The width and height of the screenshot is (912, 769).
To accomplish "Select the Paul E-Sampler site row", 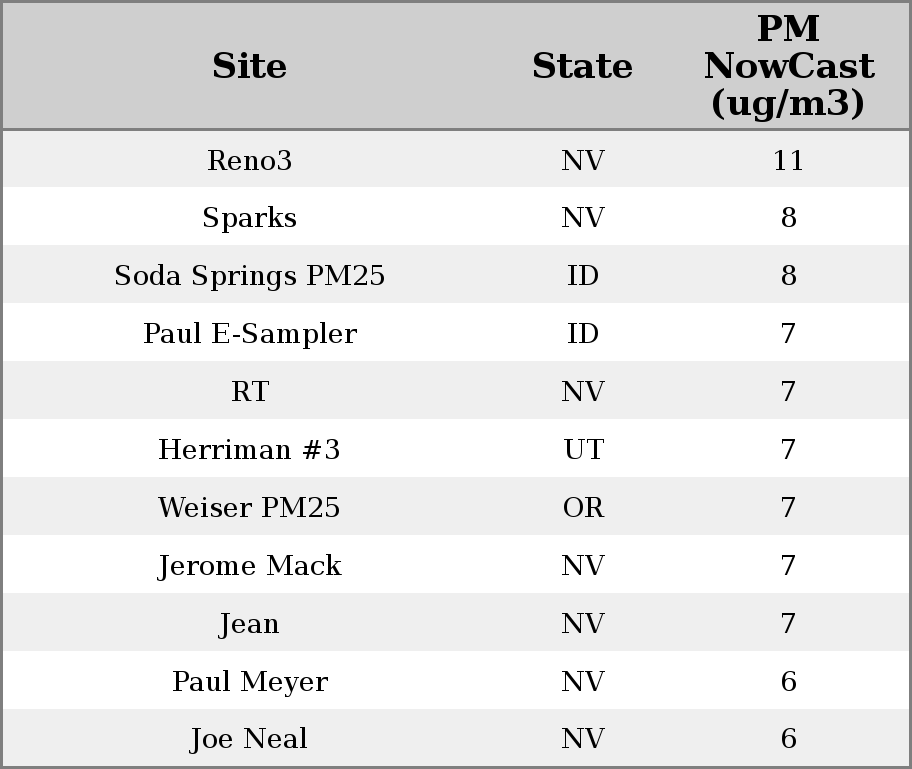I will point(250,334).
